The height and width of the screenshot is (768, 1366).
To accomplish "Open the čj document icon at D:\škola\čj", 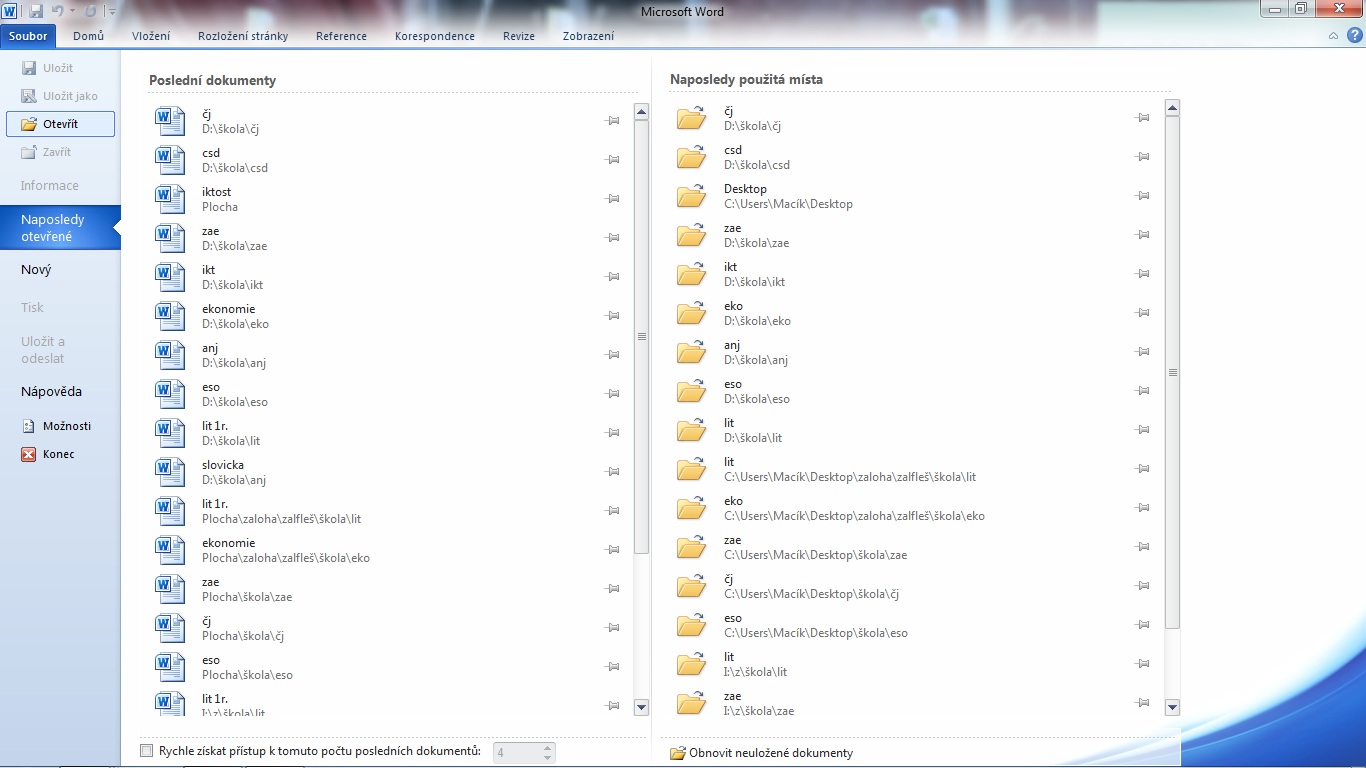I will tap(170, 121).
